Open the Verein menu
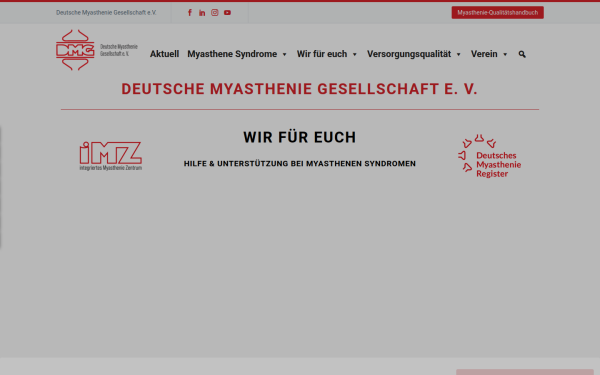 tap(484, 54)
